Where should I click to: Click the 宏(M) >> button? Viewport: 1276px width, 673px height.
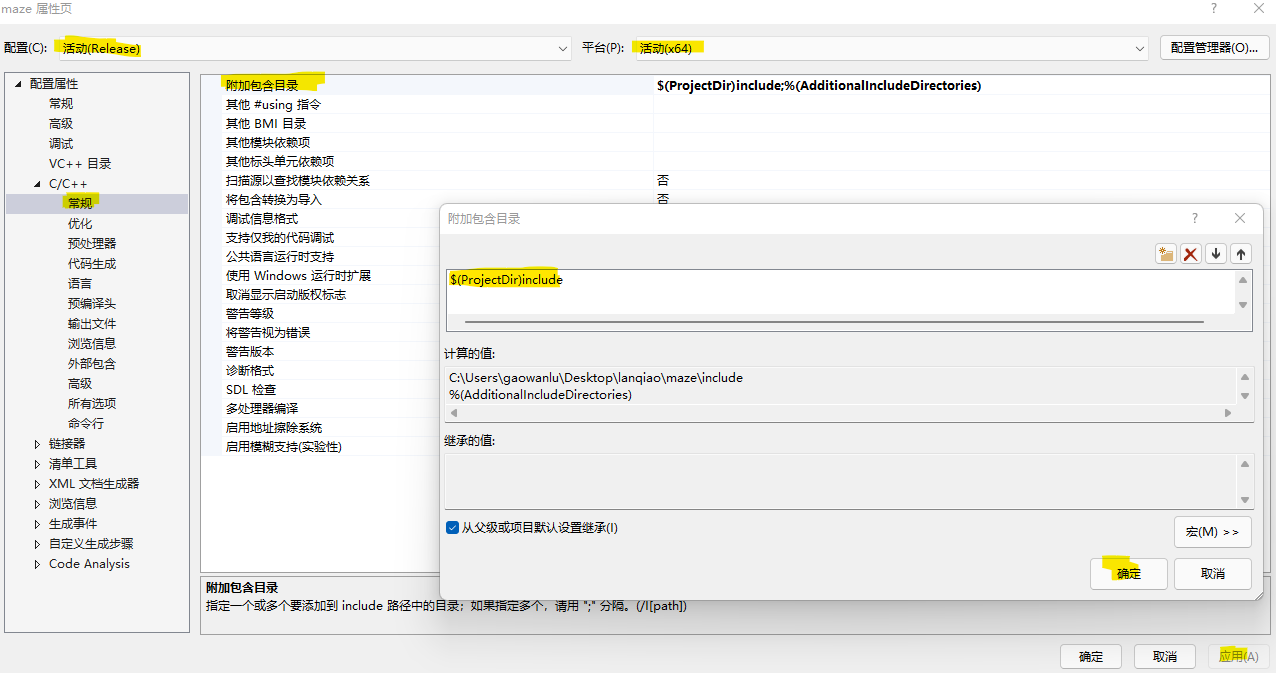[x=1212, y=531]
